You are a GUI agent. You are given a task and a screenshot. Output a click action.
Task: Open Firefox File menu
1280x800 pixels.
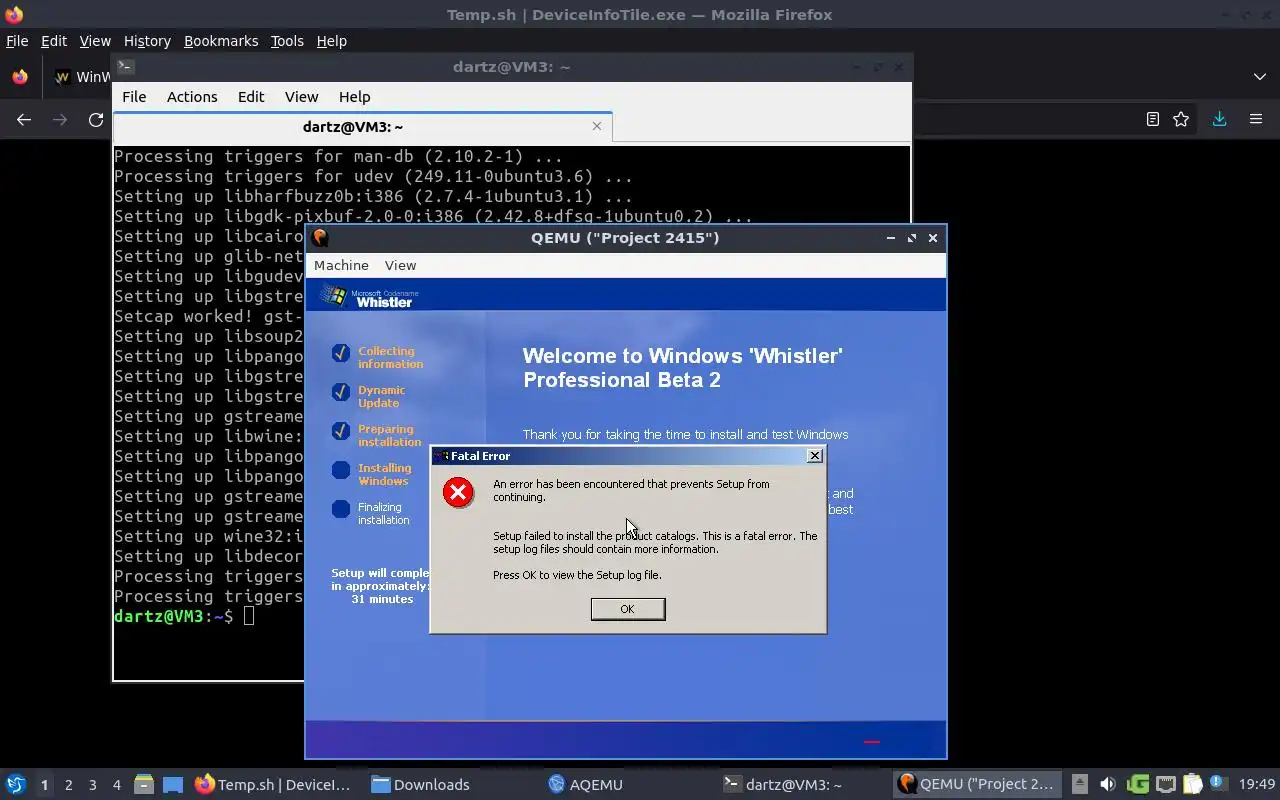click(x=17, y=41)
